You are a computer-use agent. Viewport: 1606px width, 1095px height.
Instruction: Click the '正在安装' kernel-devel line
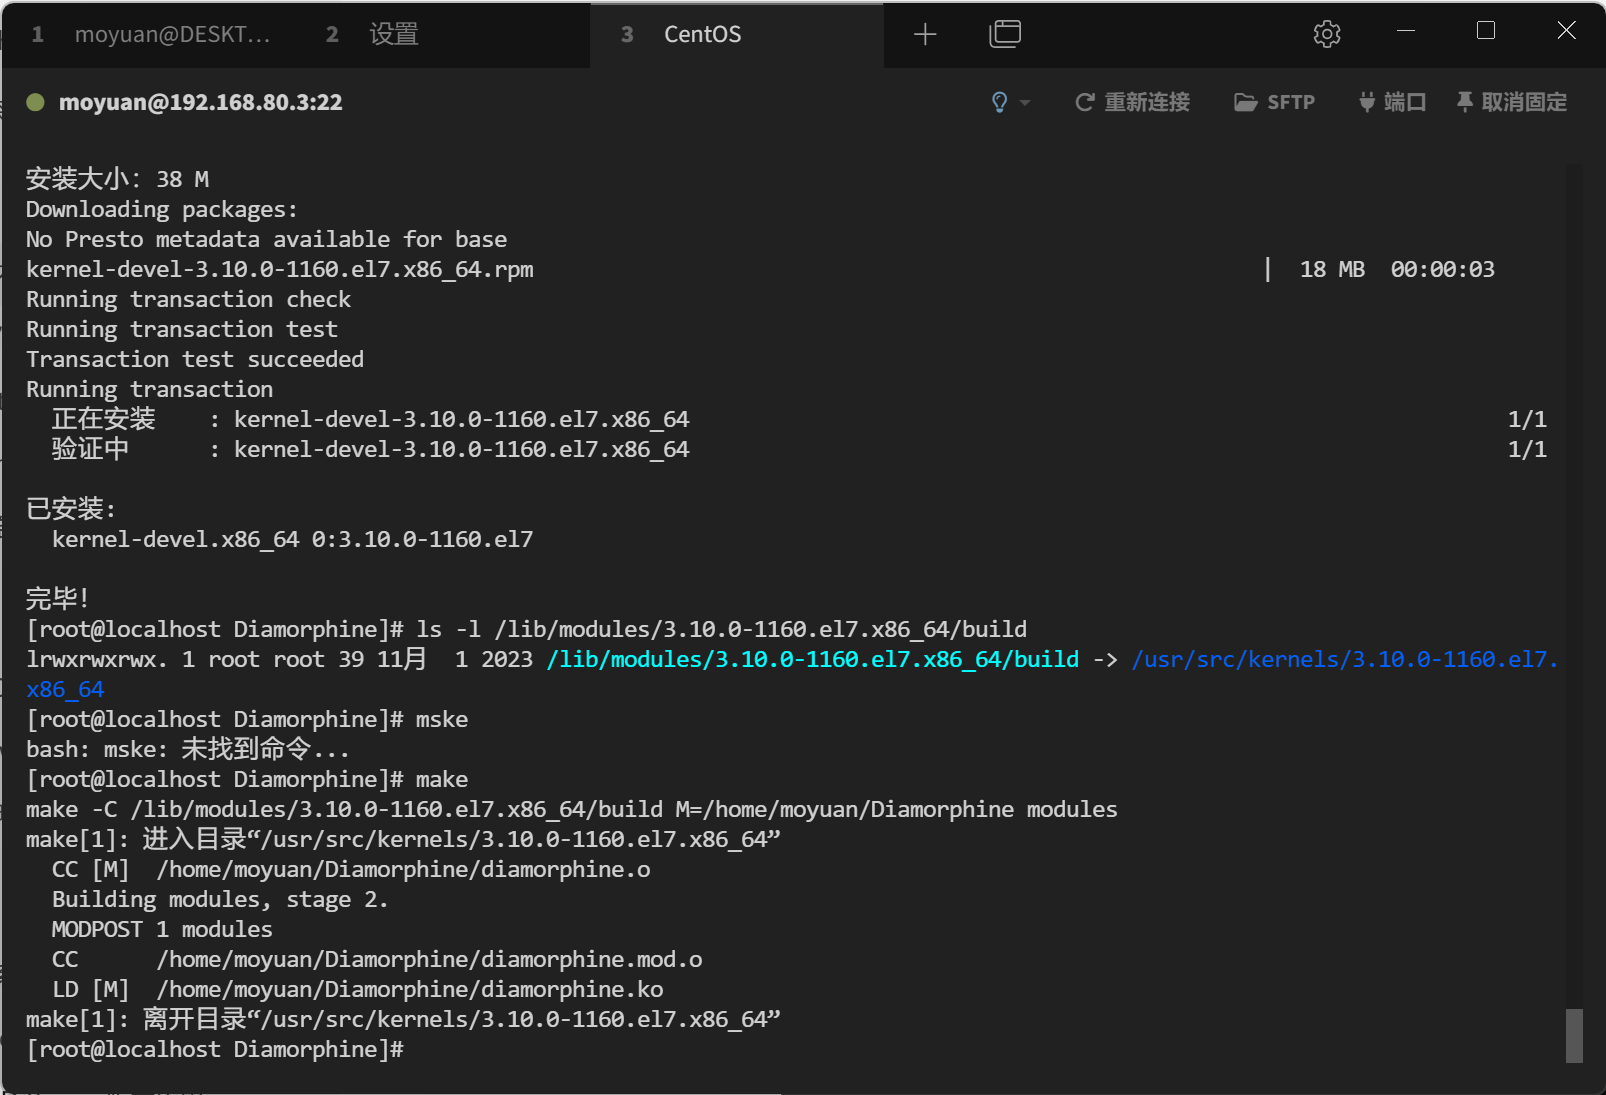click(x=370, y=419)
